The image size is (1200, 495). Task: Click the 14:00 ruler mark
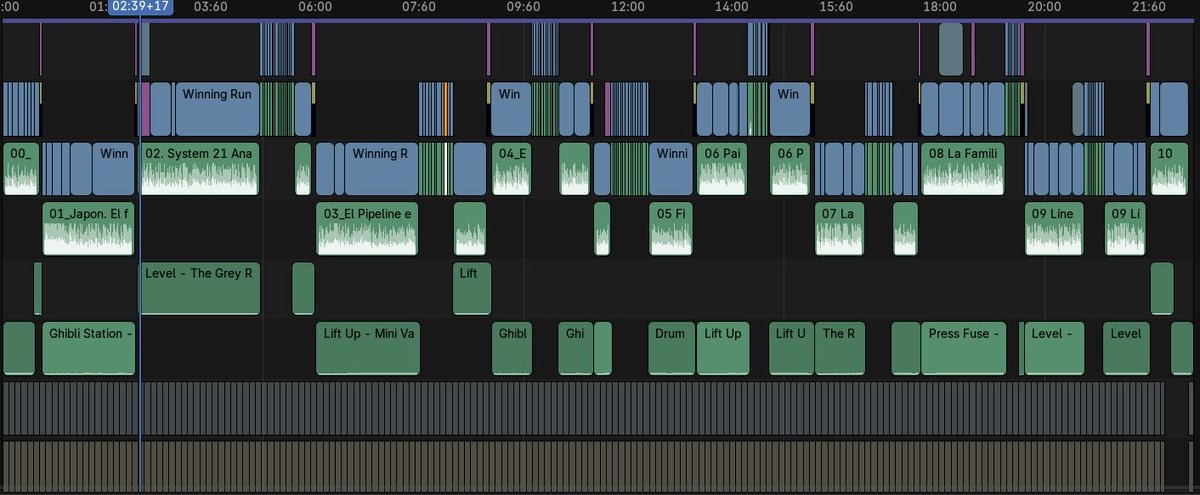[x=732, y=7]
